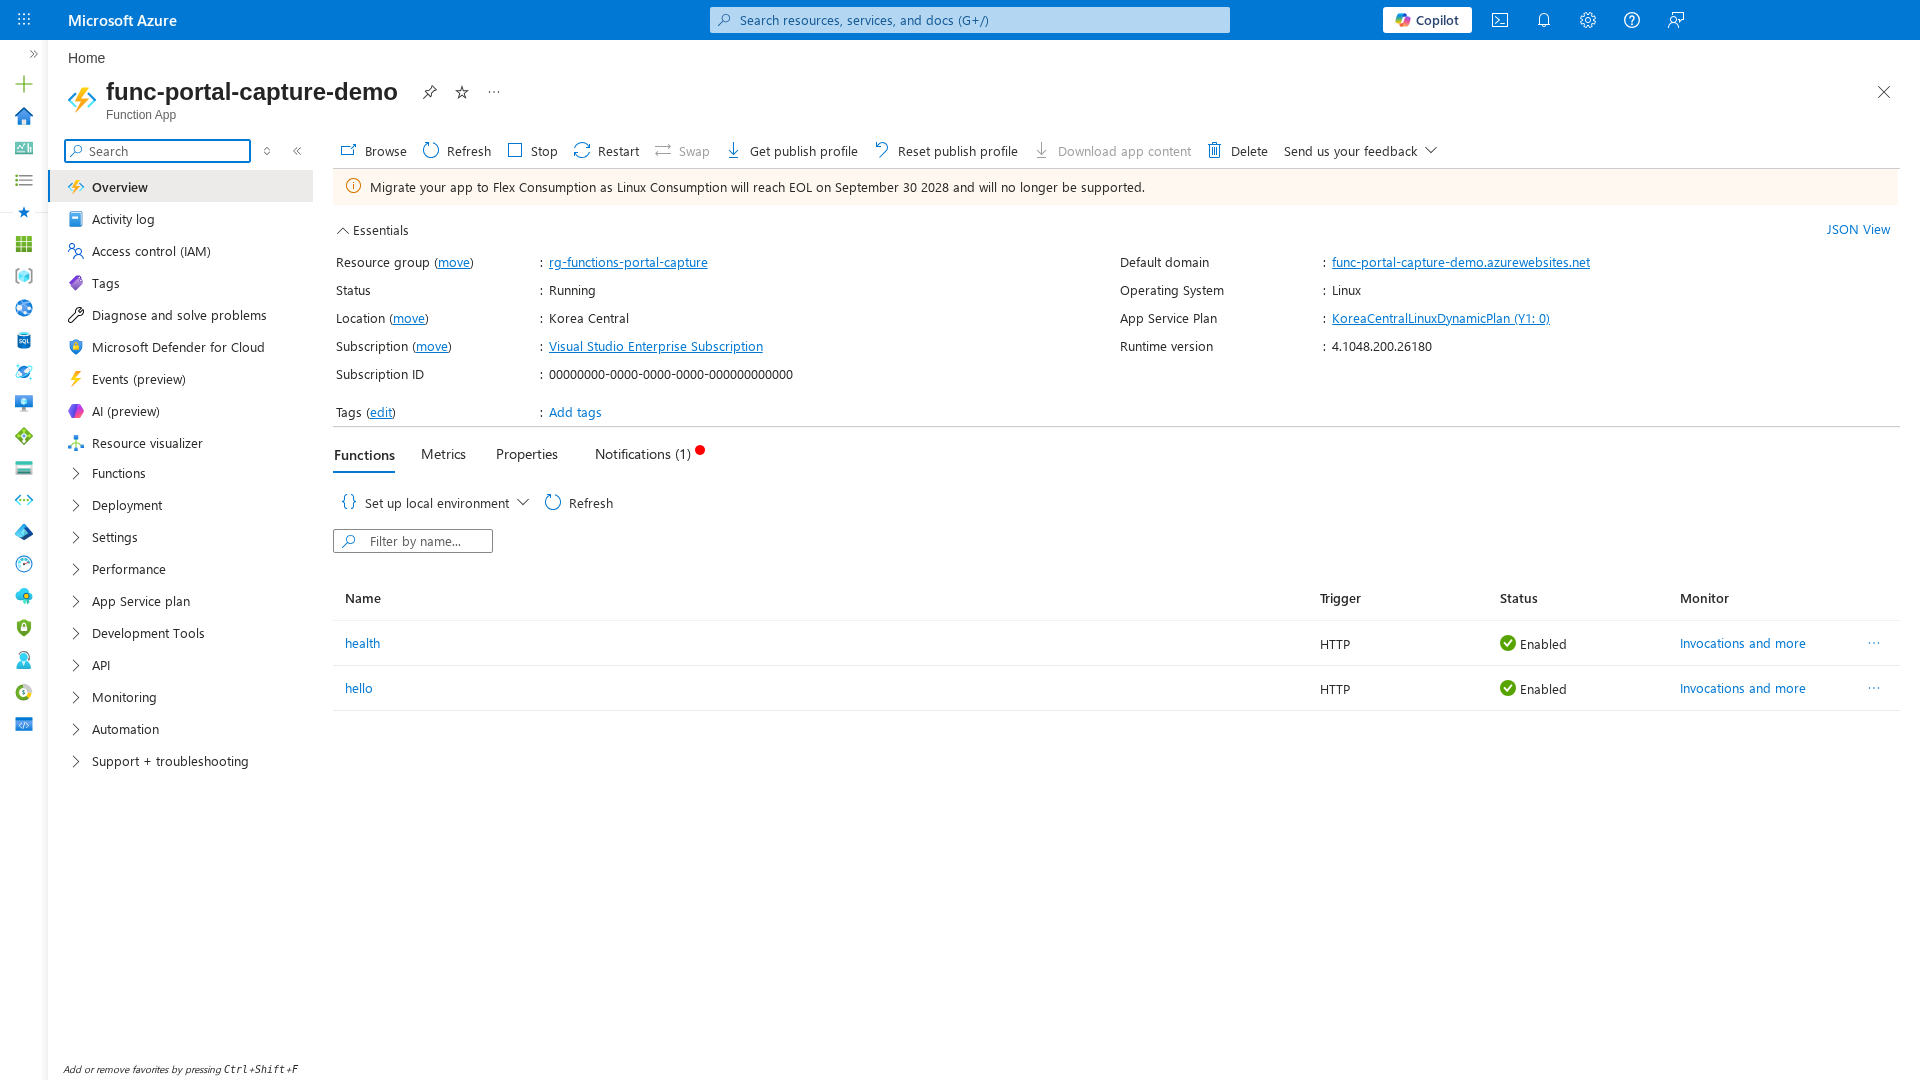1920x1080 pixels.
Task: Click the Add tags link
Action: [x=575, y=412]
